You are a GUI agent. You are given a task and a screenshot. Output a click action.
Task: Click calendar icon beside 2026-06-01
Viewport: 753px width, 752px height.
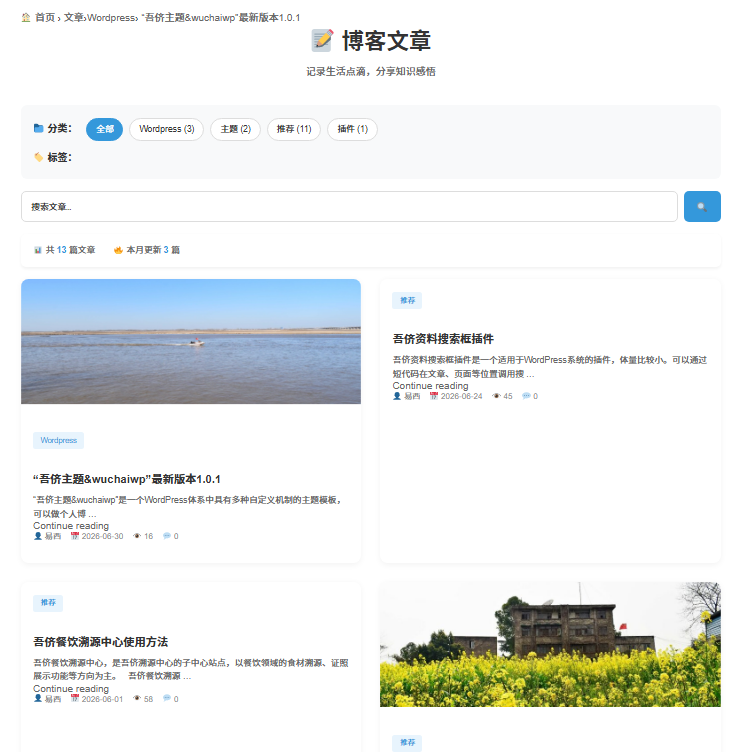pos(75,699)
